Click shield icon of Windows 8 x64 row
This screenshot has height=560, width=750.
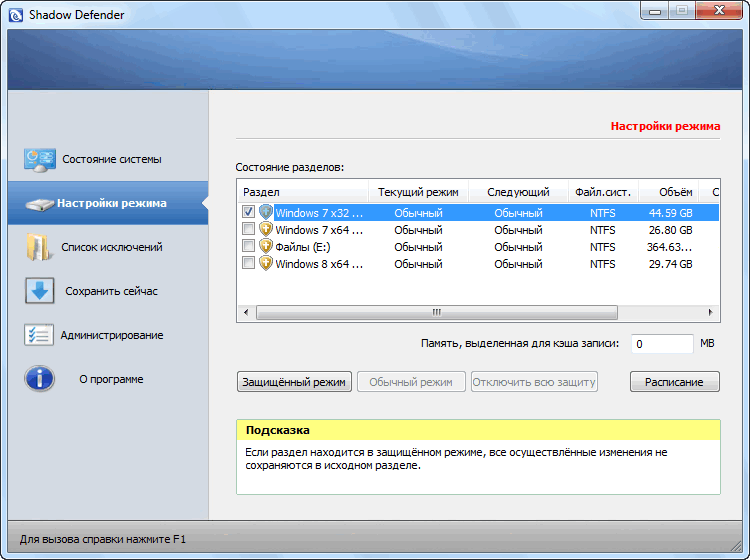tap(265, 263)
